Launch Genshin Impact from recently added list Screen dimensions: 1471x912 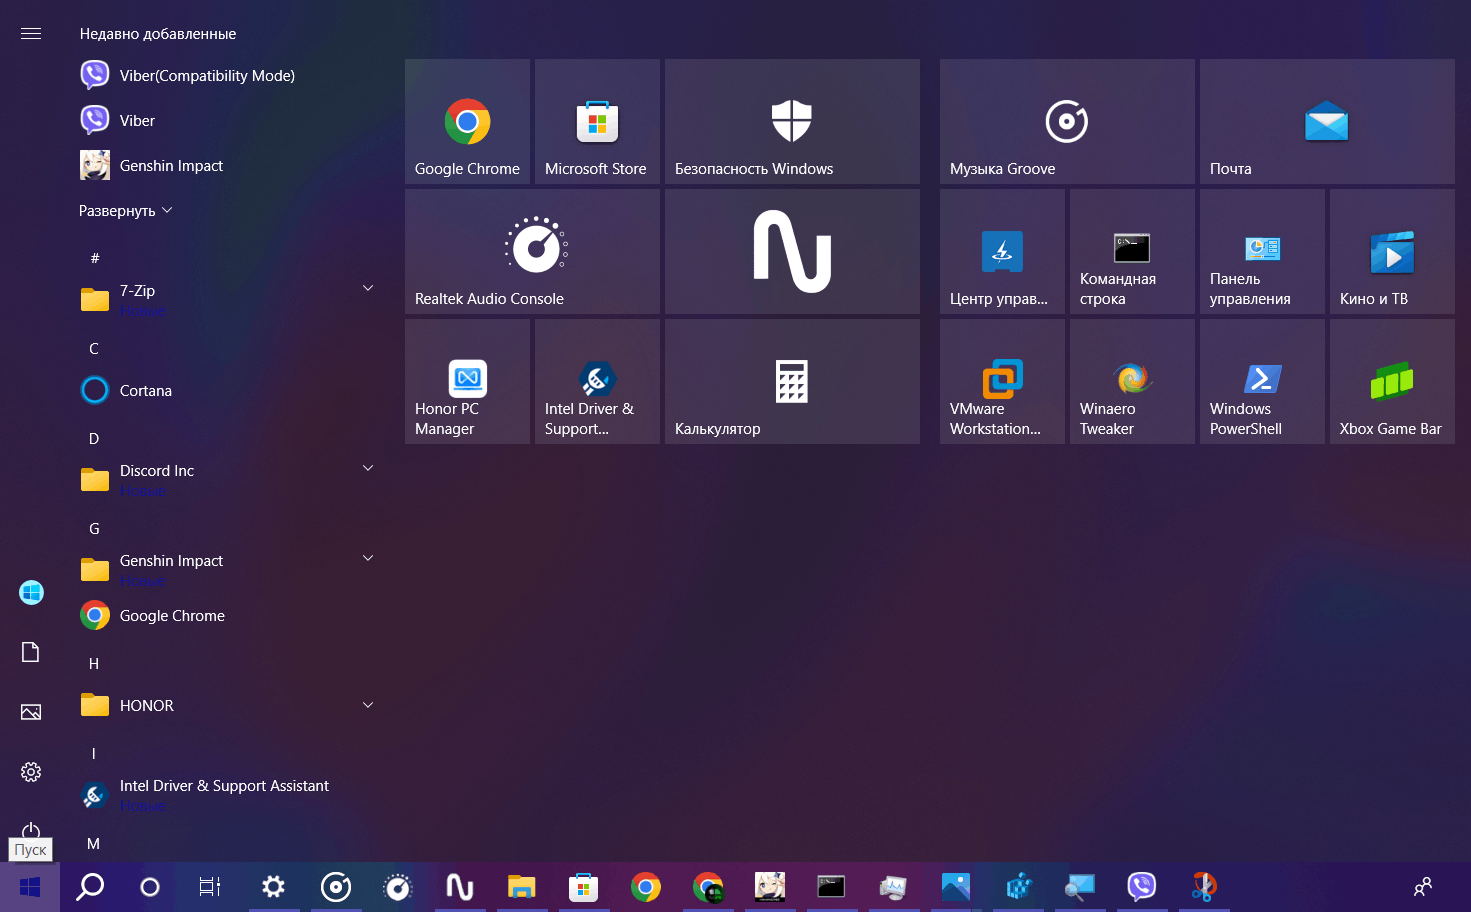[x=230, y=165]
